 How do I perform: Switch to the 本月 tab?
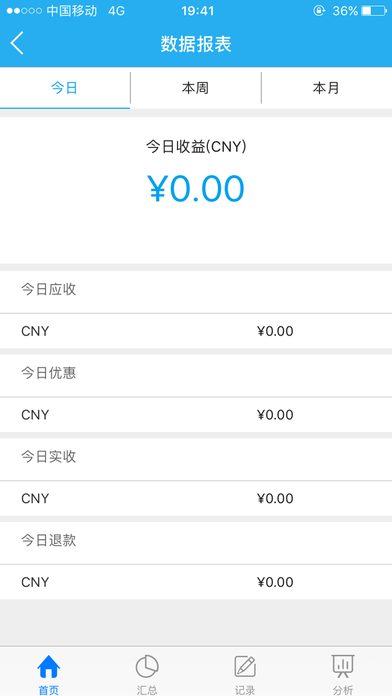tap(326, 88)
